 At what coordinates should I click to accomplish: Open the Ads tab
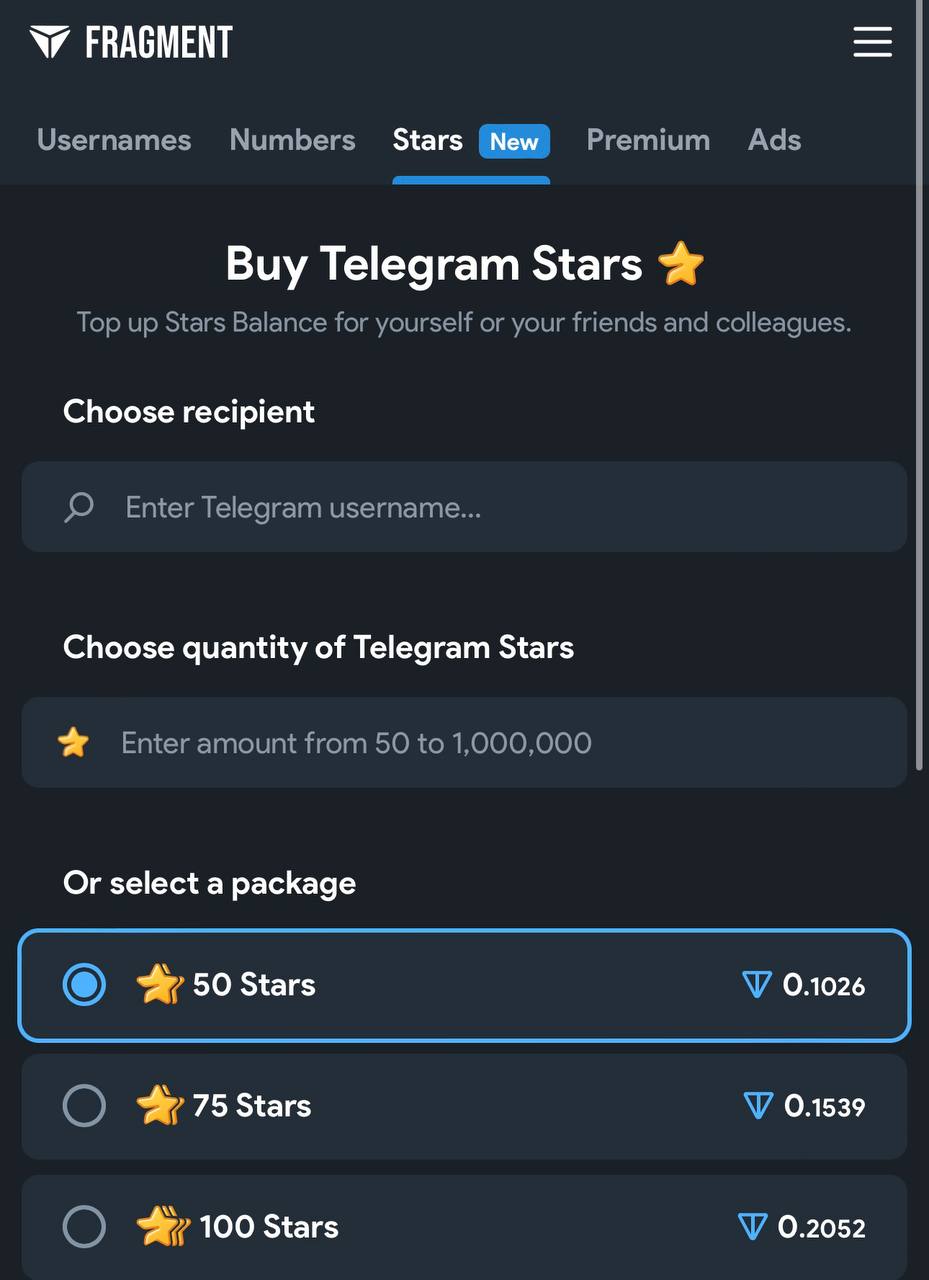[x=774, y=140]
